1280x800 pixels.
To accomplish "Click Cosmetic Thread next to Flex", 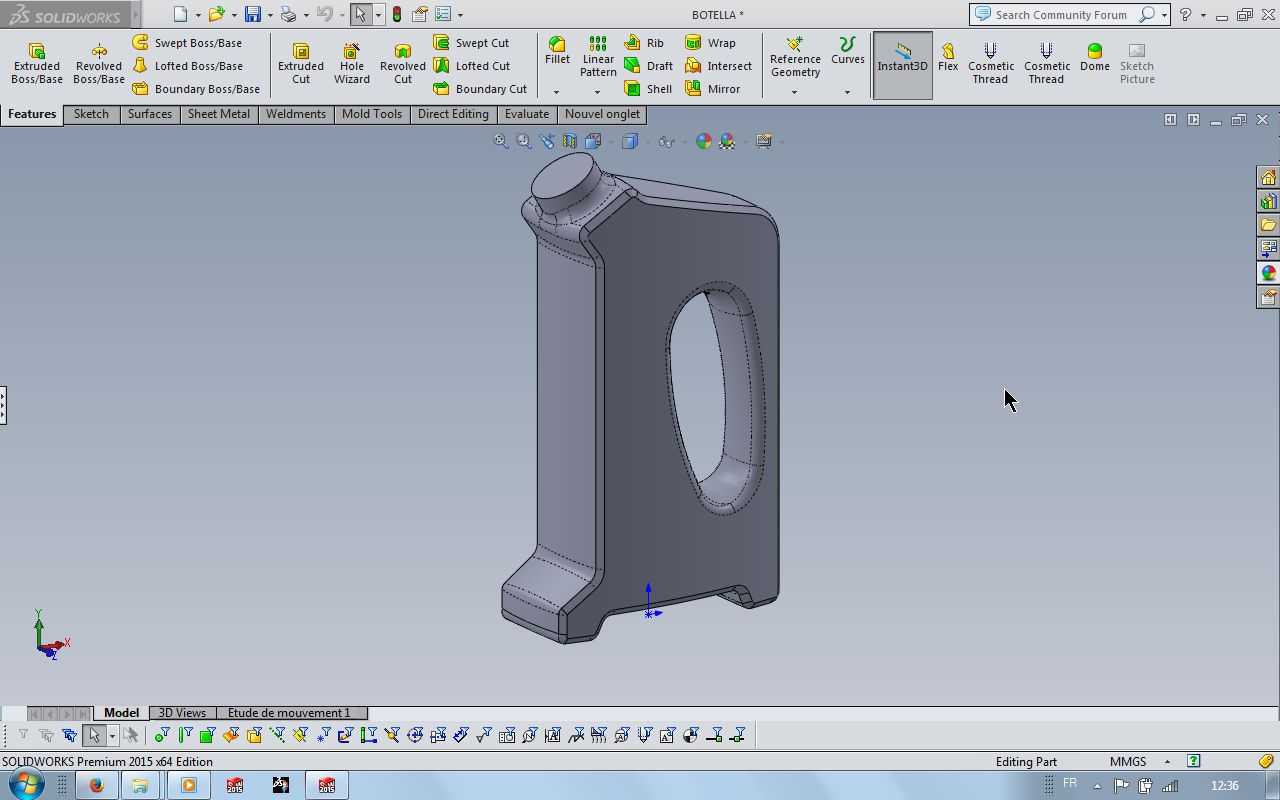I will [990, 63].
